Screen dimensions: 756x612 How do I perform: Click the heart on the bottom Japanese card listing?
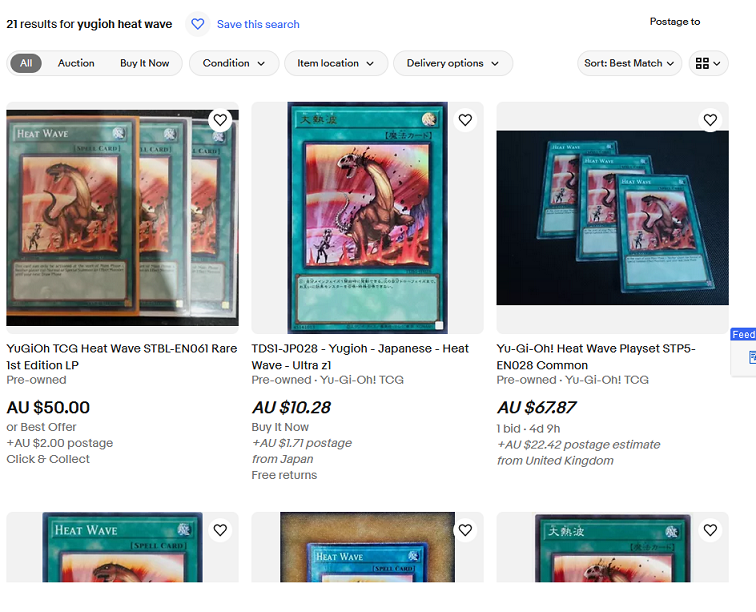tap(710, 530)
